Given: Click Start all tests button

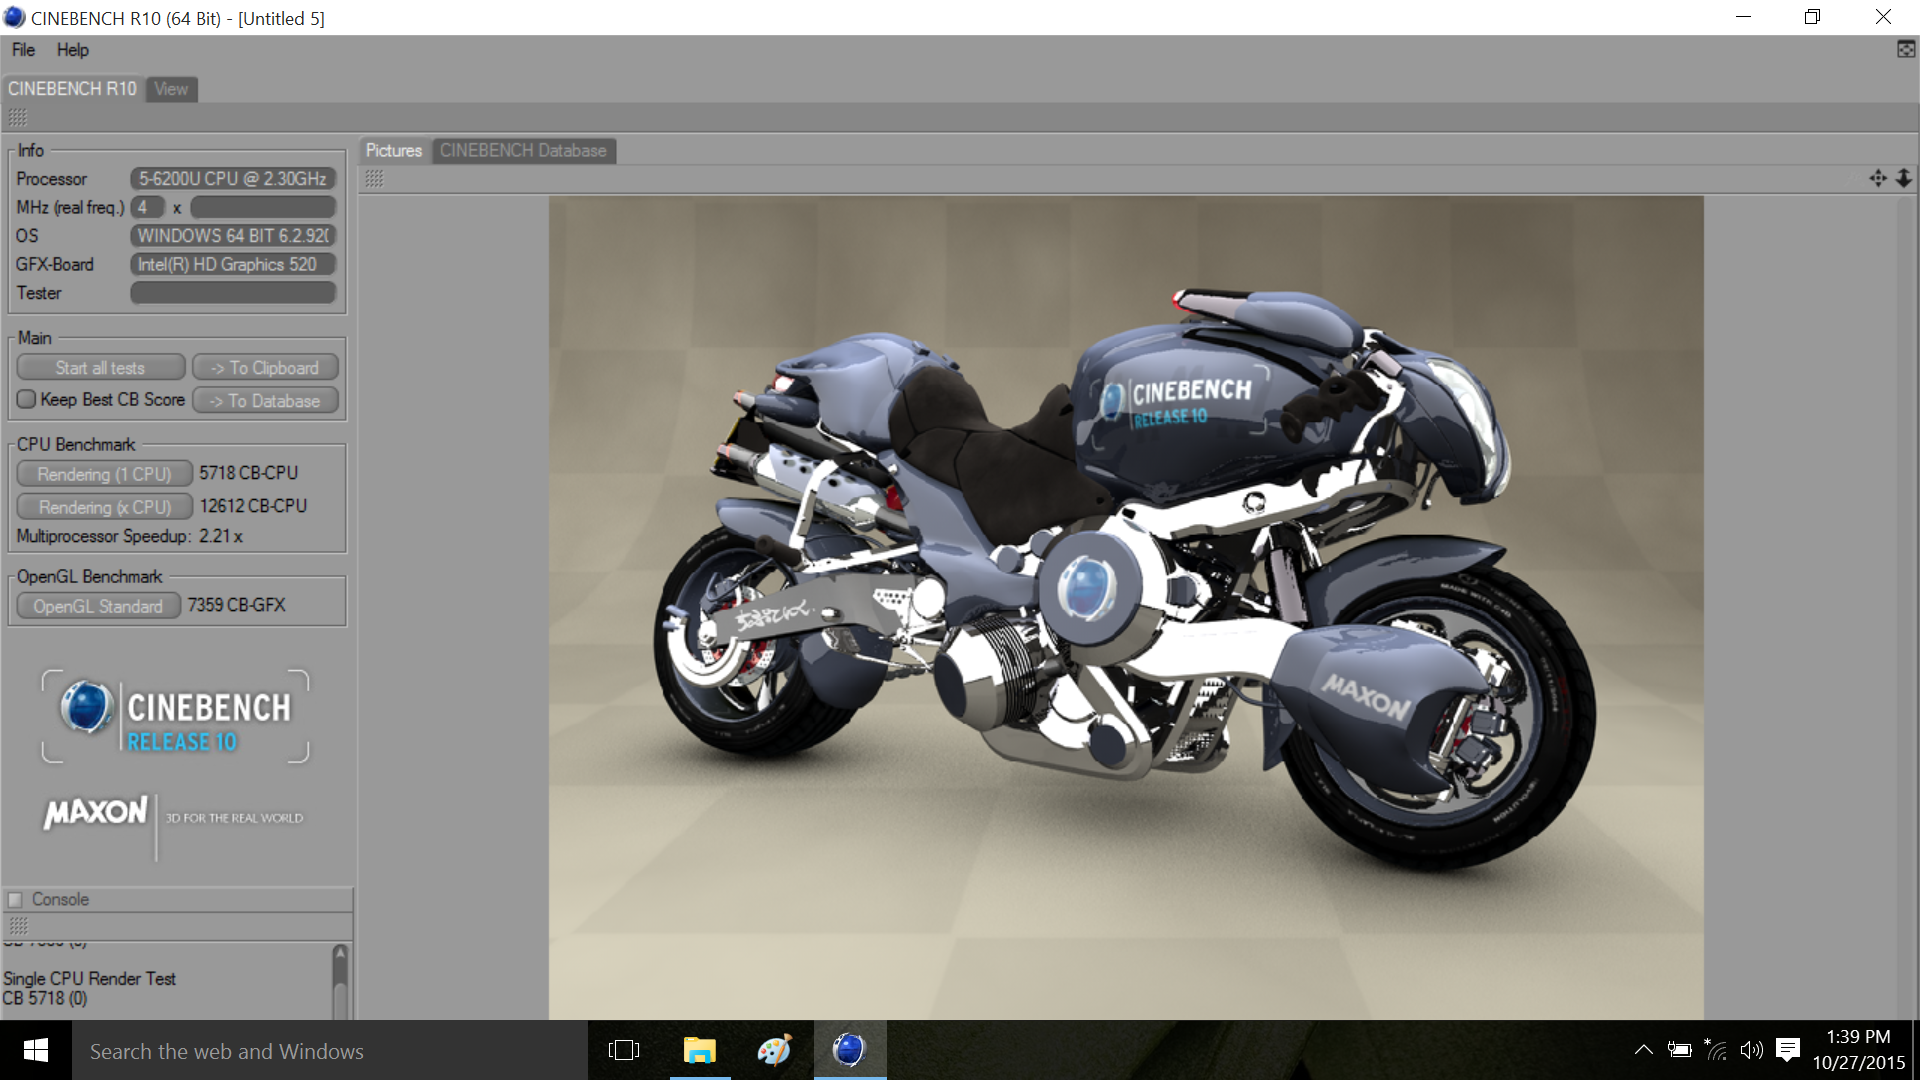Looking at the screenshot, I should coord(100,368).
